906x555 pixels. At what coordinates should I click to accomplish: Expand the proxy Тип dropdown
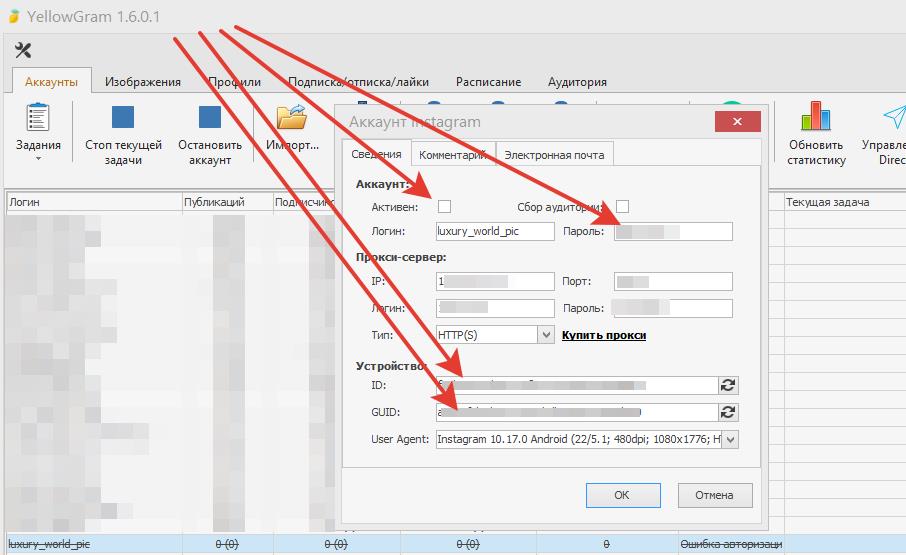(546, 335)
